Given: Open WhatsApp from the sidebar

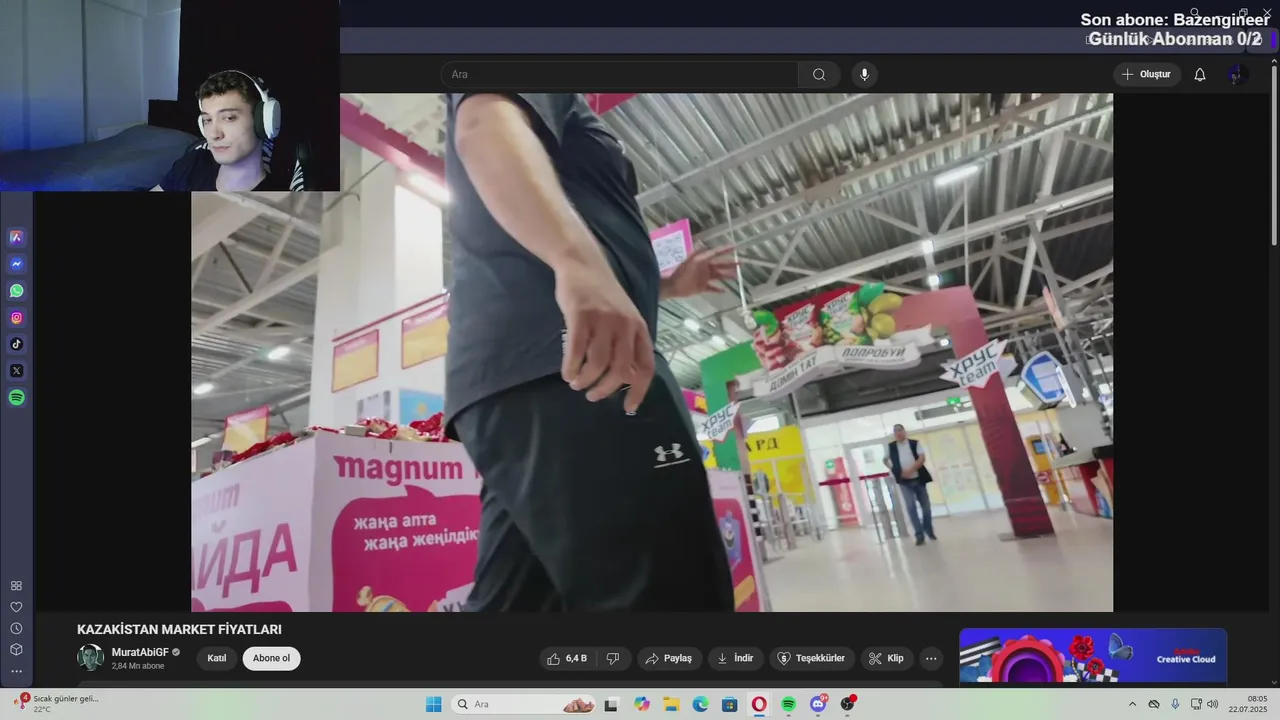Looking at the screenshot, I should (x=16, y=291).
